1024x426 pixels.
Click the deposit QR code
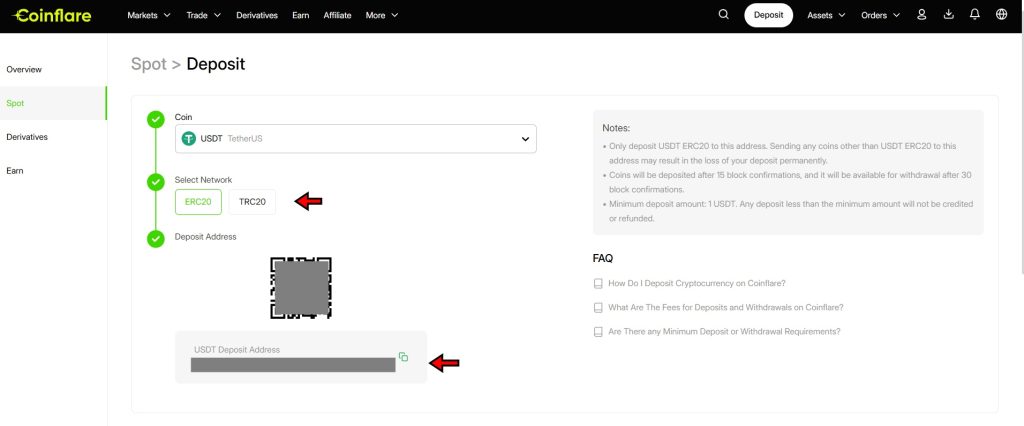(301, 288)
